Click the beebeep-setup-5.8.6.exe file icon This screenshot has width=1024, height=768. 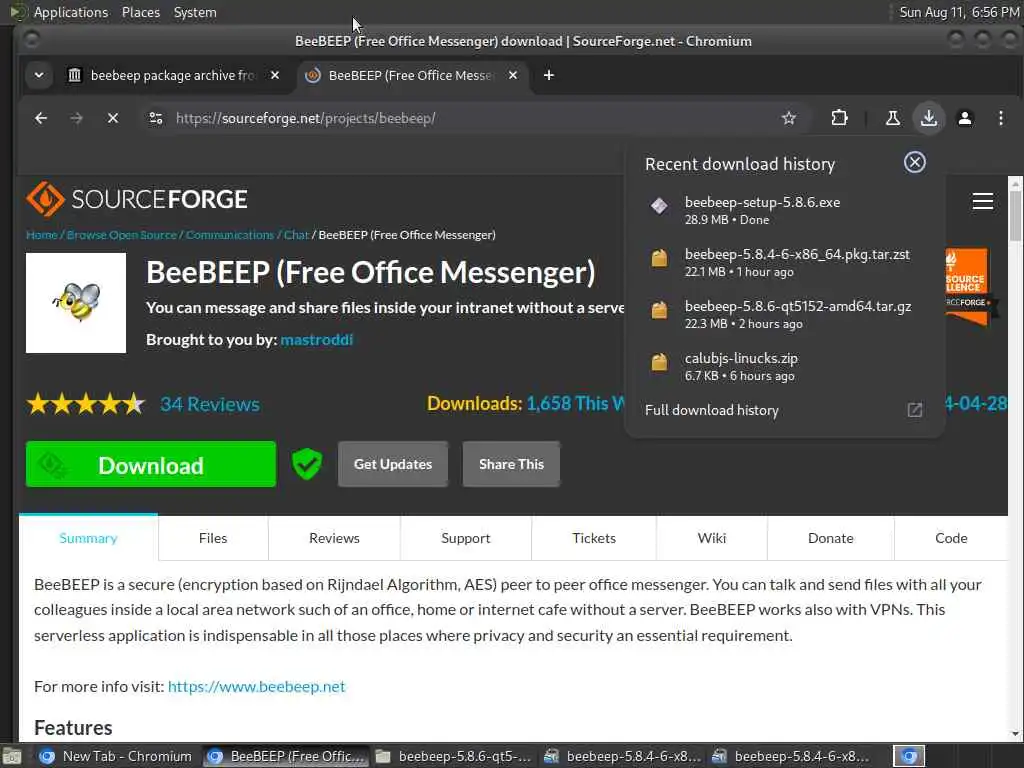pyautogui.click(x=659, y=206)
